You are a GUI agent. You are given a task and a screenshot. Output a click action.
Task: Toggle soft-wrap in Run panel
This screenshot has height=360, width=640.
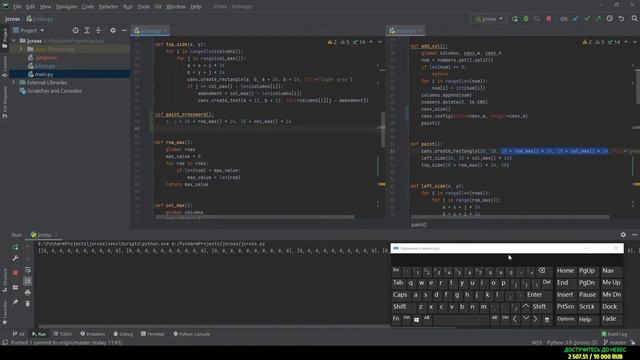pos(27,270)
